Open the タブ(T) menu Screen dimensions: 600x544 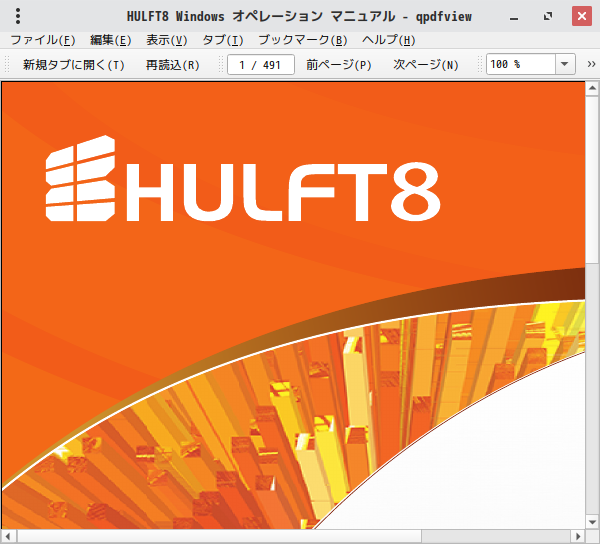[223, 40]
